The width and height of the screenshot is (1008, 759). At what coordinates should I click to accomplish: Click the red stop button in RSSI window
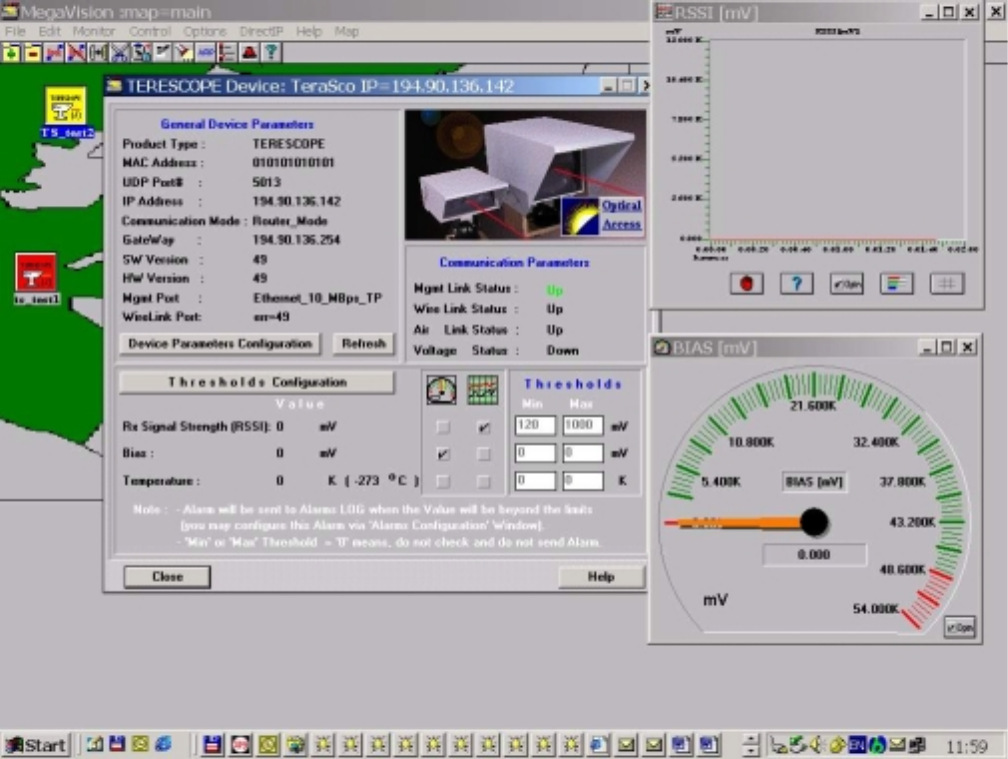[x=746, y=283]
